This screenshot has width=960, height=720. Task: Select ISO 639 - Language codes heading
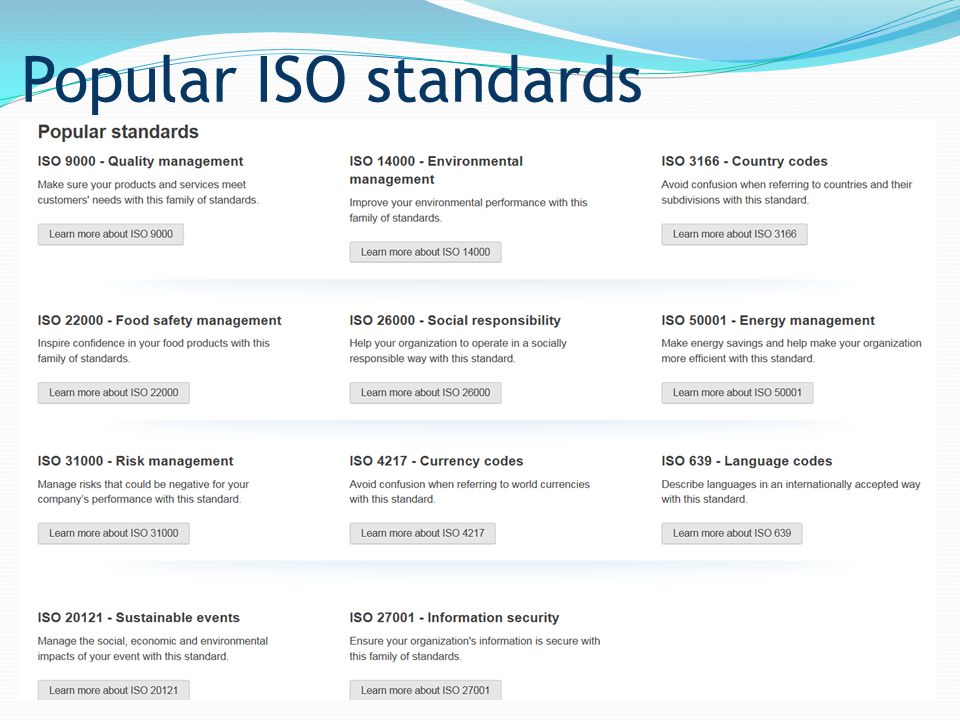747,461
